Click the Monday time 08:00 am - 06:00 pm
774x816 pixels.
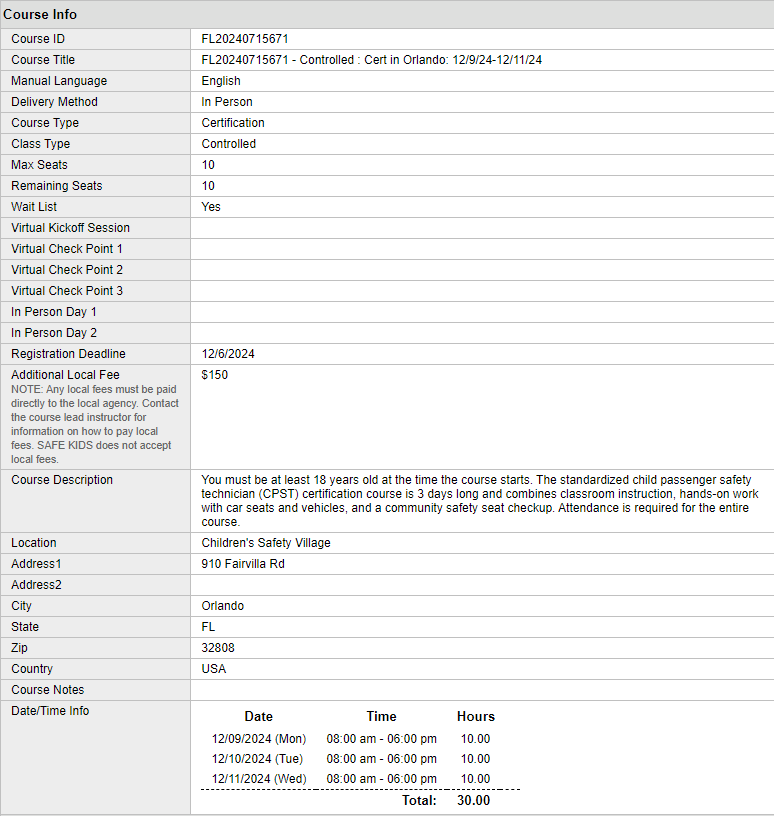pos(382,739)
